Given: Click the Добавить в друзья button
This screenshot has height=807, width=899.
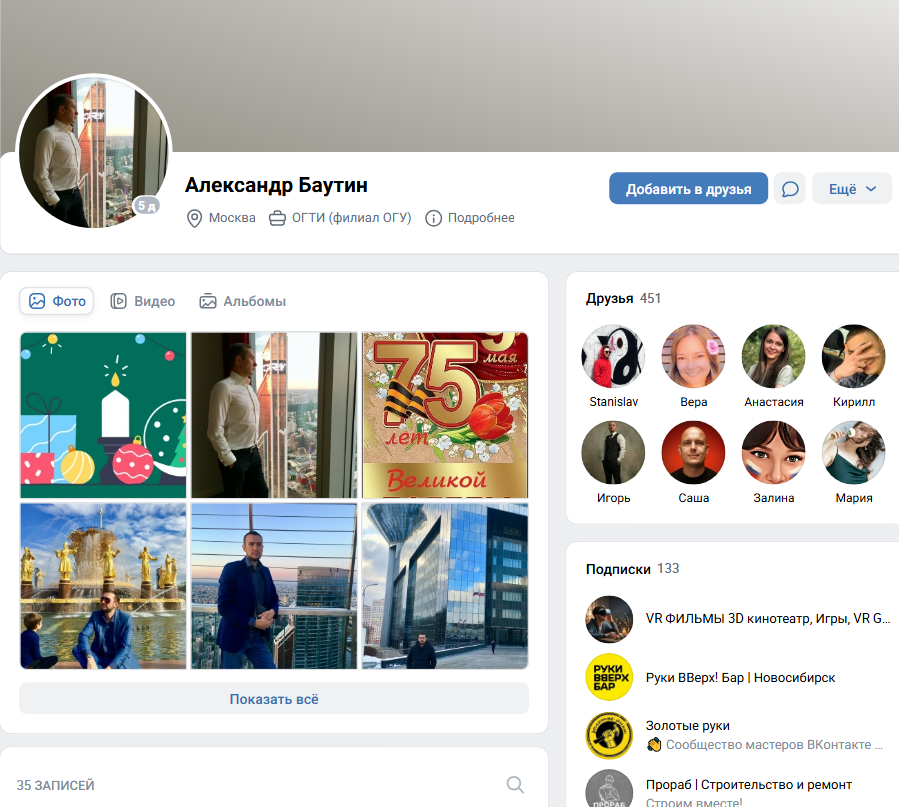Looking at the screenshot, I should [688, 189].
